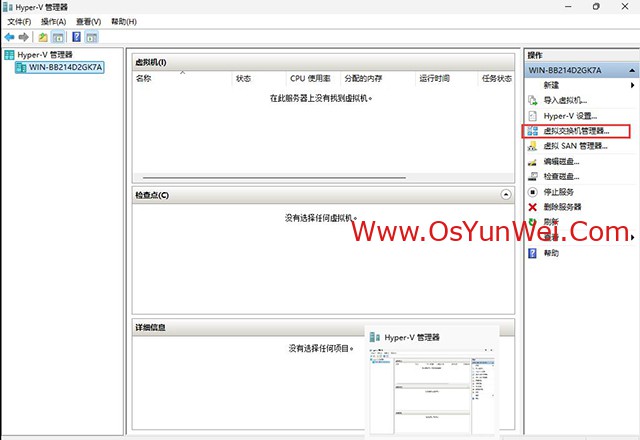Click 编辑磁盘... action

[561, 162]
